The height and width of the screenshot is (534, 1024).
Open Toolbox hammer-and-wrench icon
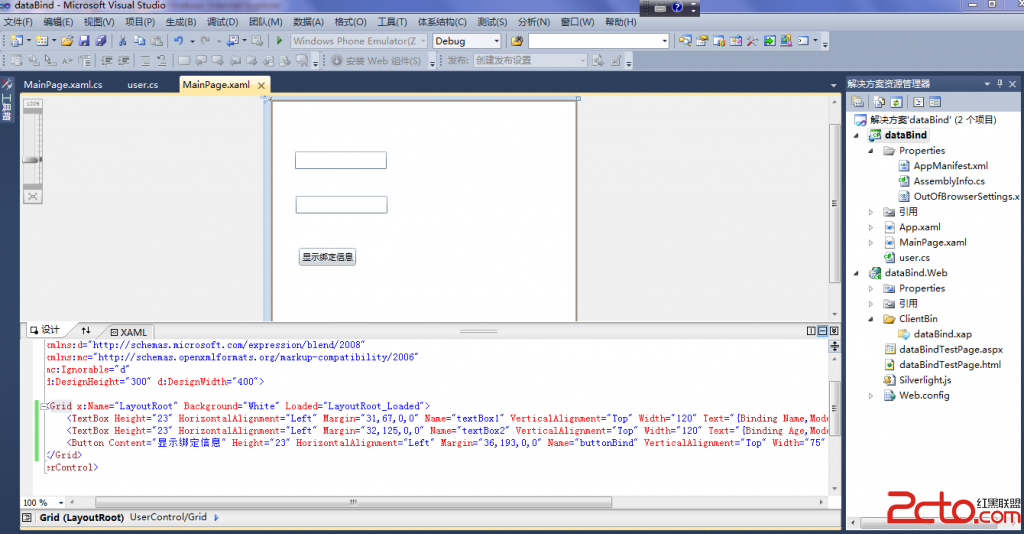(x=752, y=41)
